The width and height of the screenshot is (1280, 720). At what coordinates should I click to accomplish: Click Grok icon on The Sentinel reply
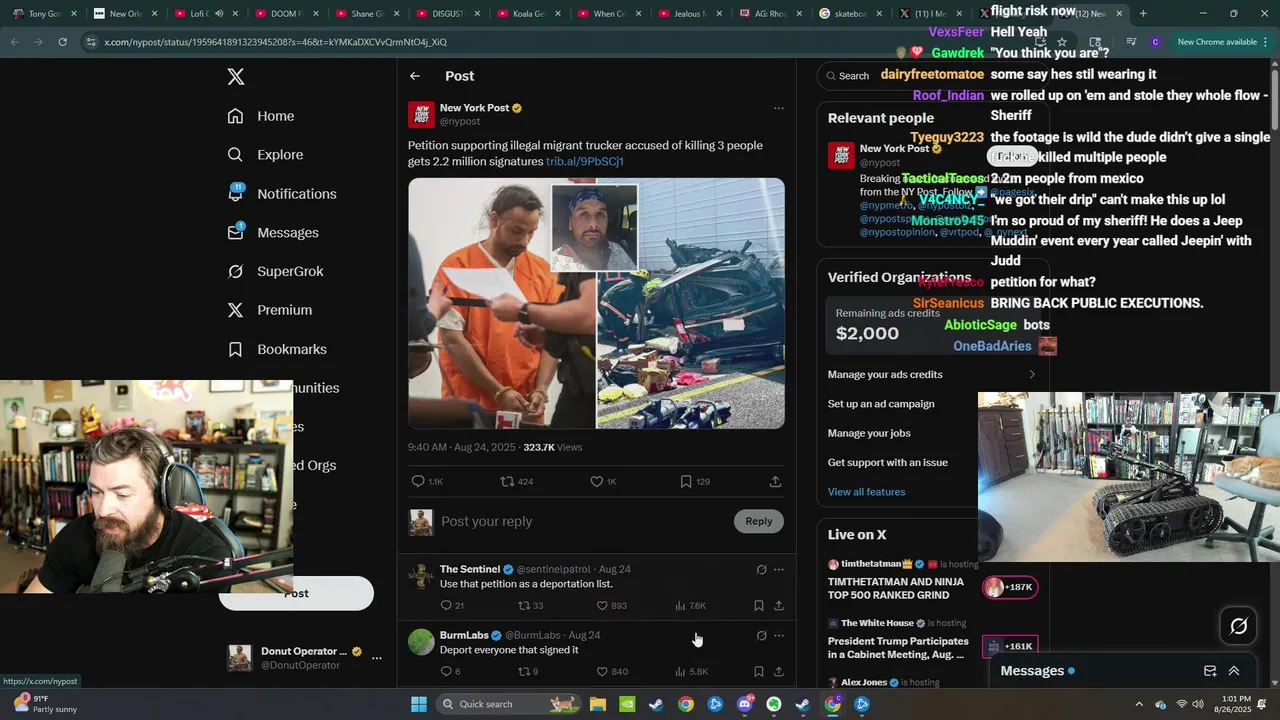(761, 570)
